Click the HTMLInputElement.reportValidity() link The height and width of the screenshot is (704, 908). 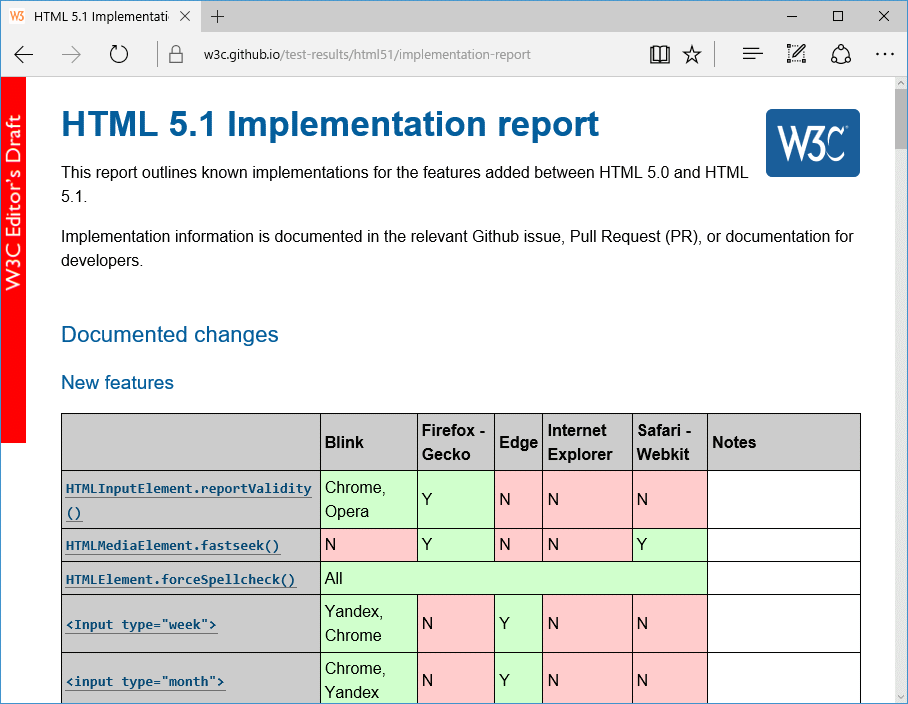(x=188, y=488)
